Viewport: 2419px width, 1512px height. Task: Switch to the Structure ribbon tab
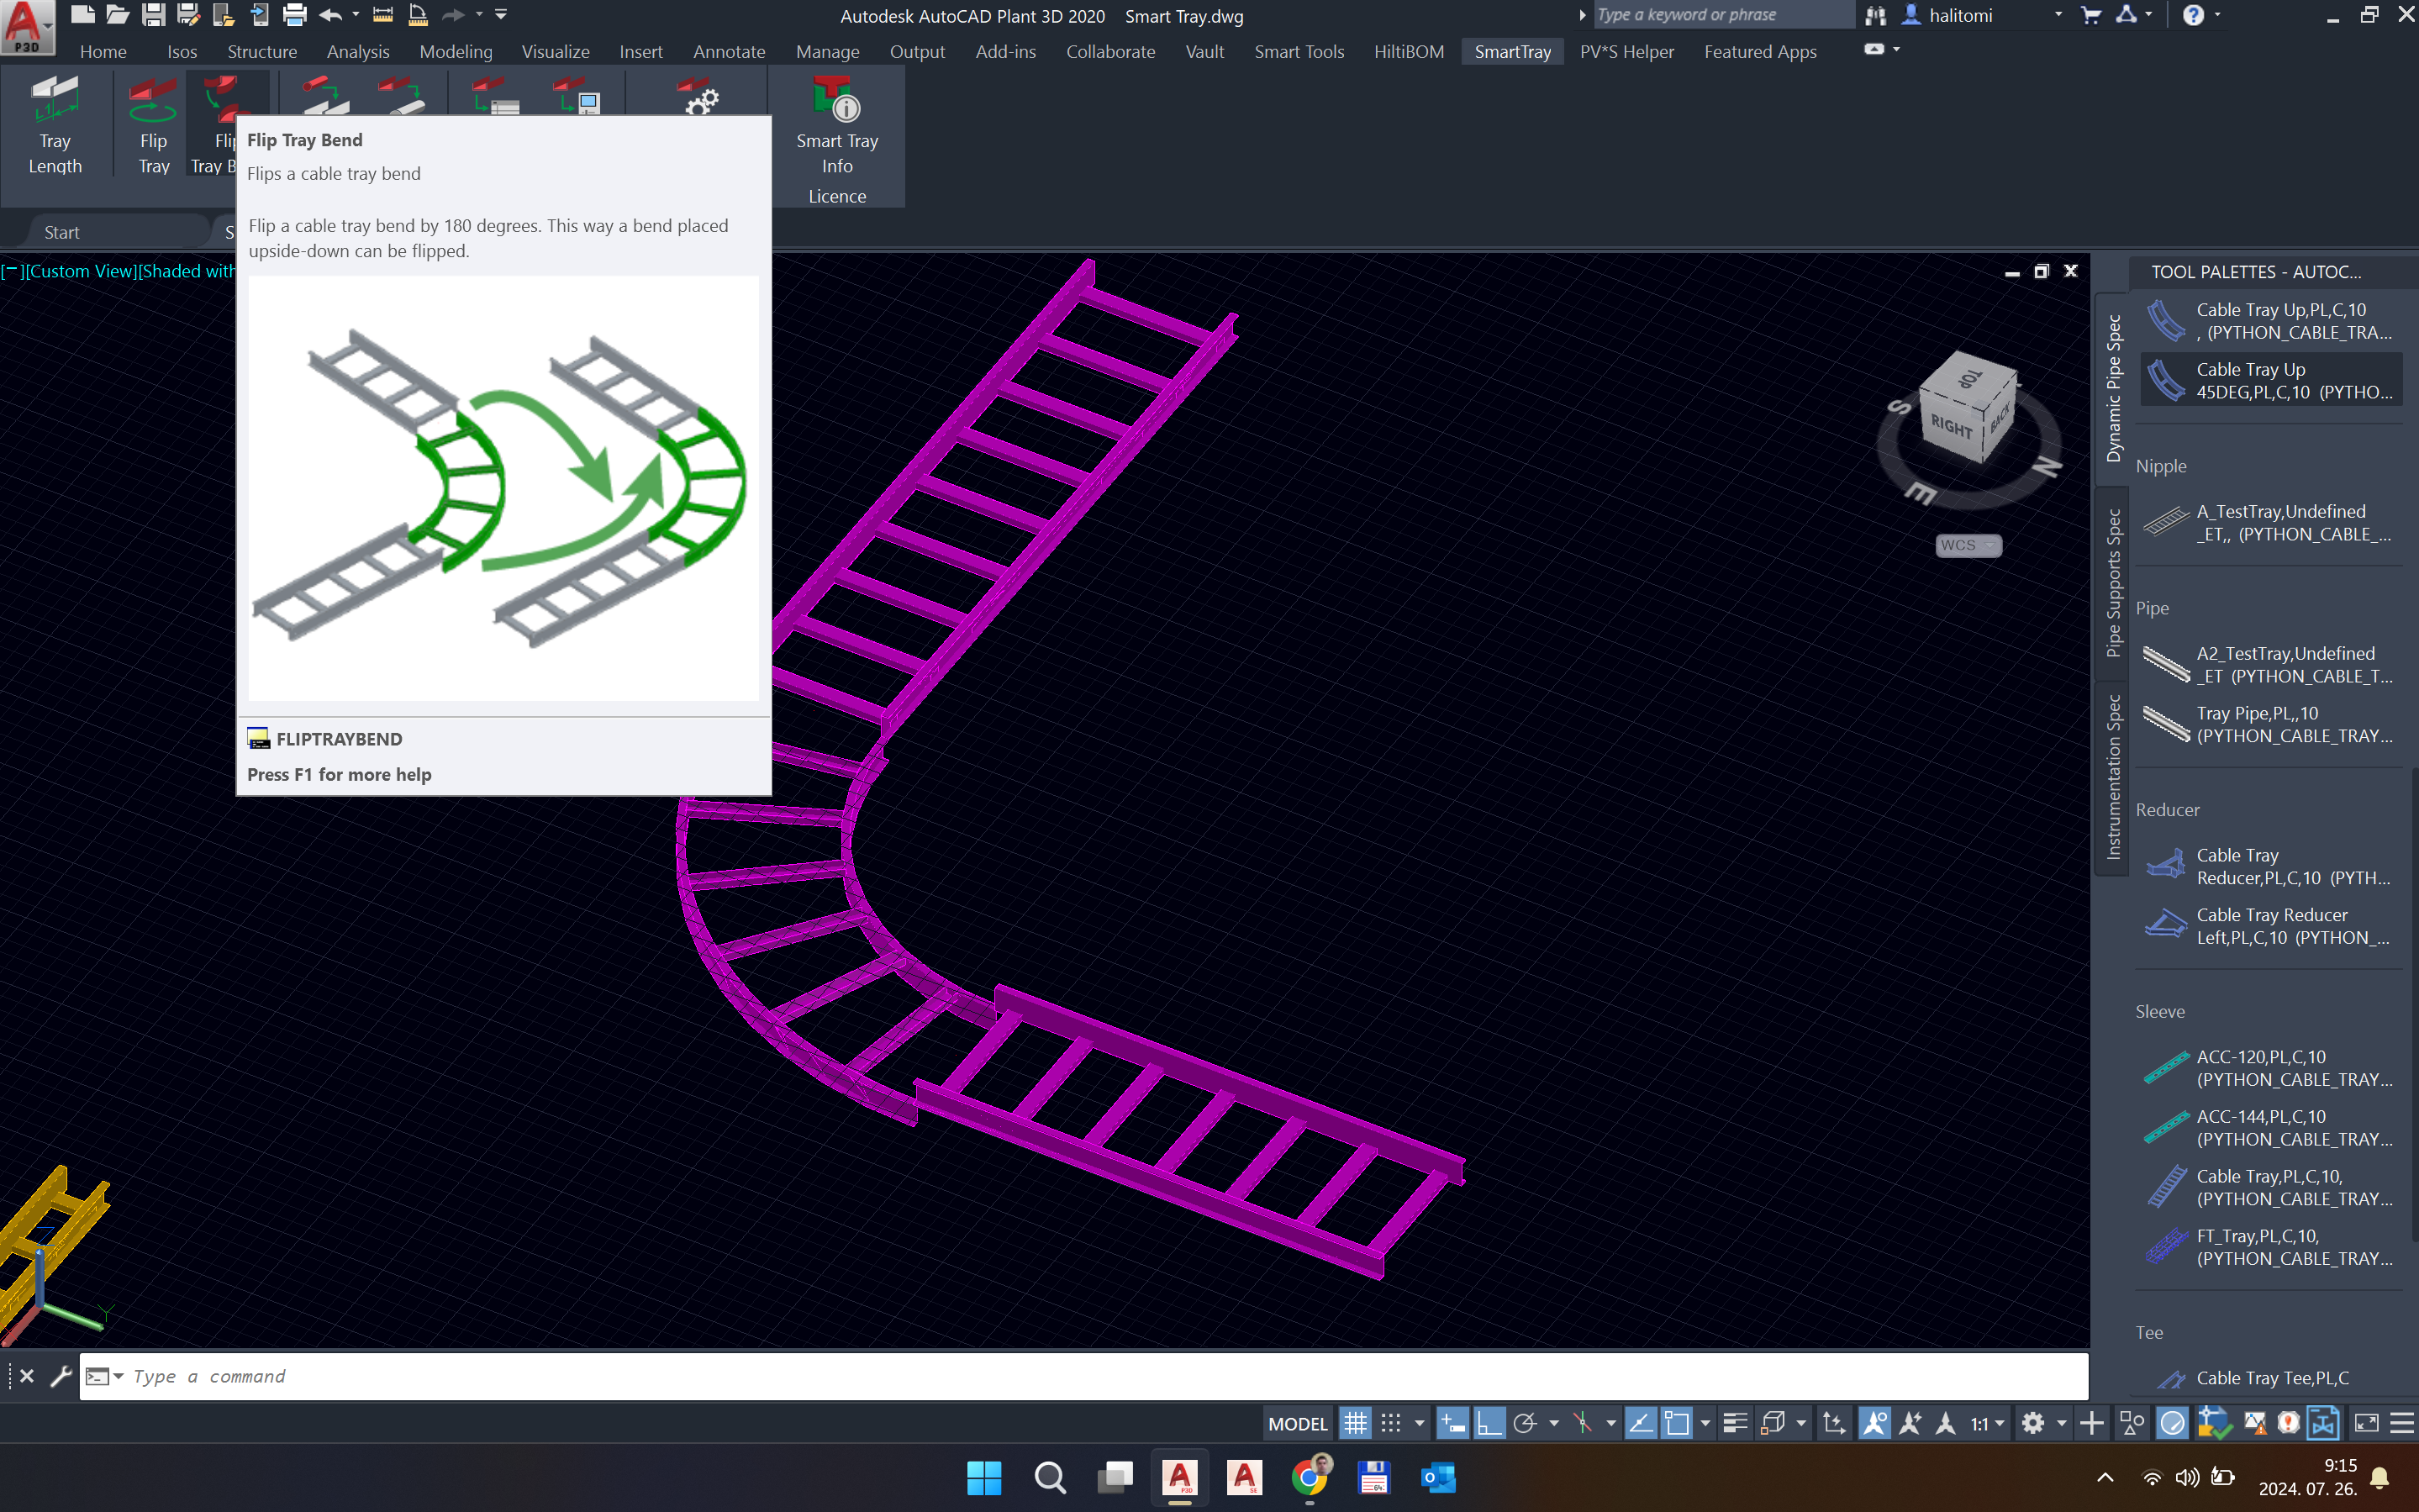[261, 52]
